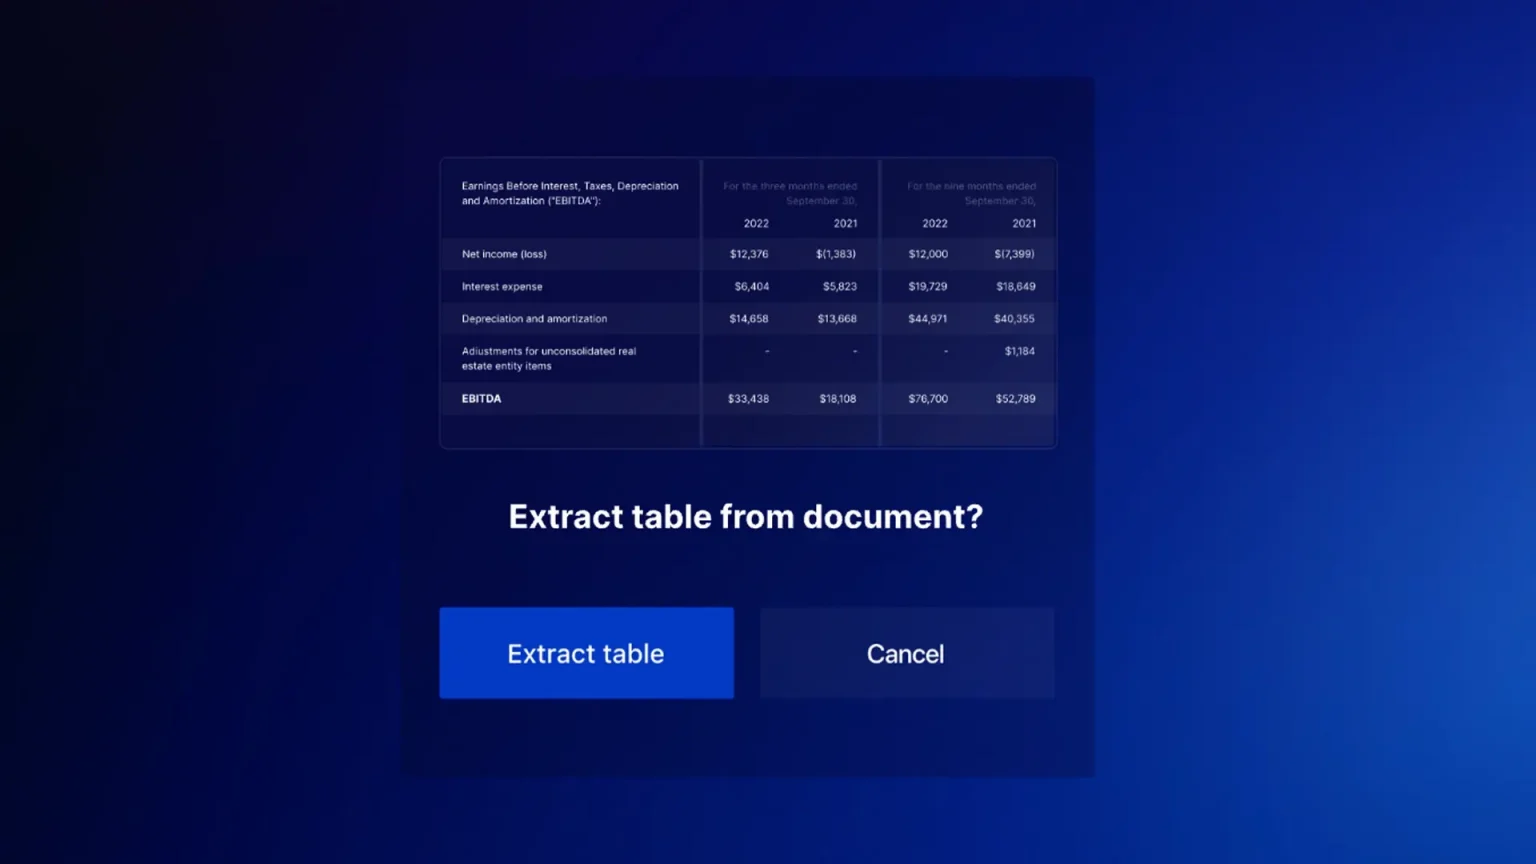The image size is (1536, 864).
Task: Click the 2022 year under nine months ended
Action: 935,223
